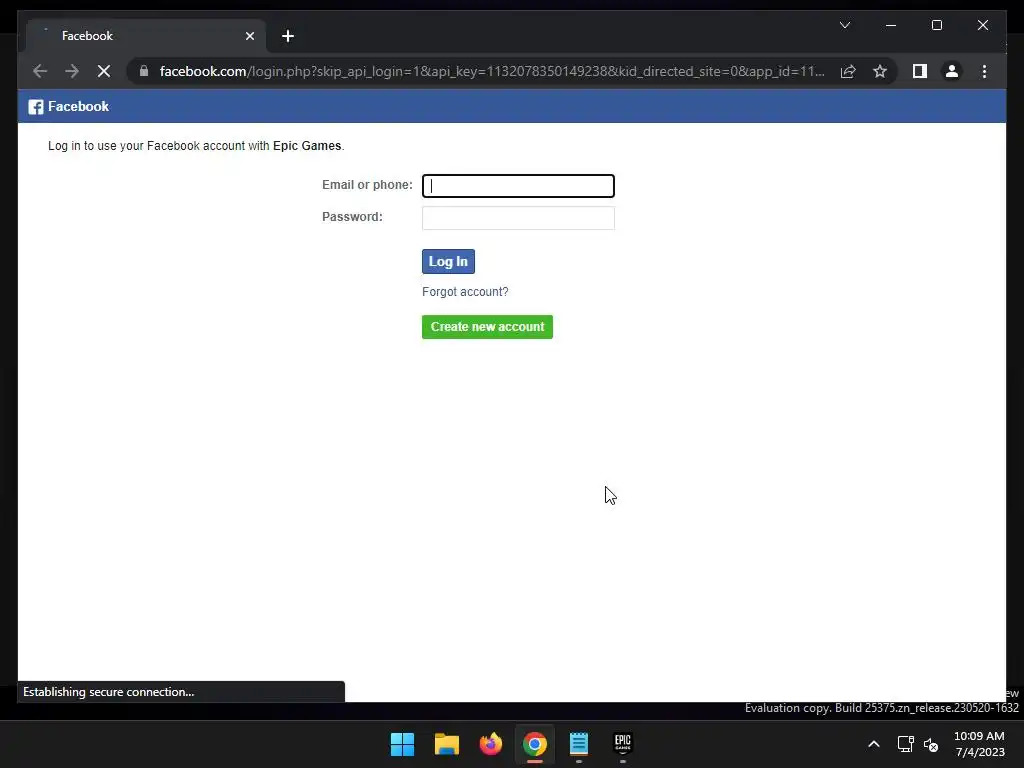Show hidden tray icons chevron
The width and height of the screenshot is (1024, 768).
click(874, 744)
